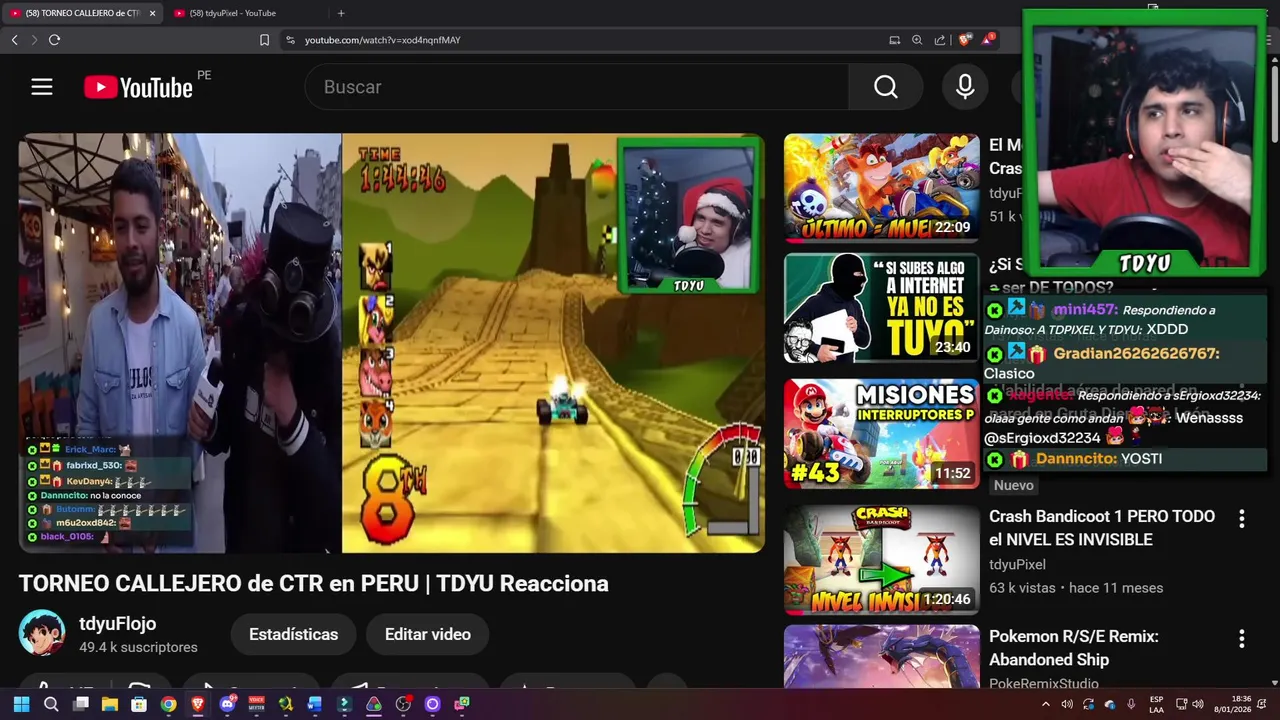Open volume control in system tray

point(1198,704)
